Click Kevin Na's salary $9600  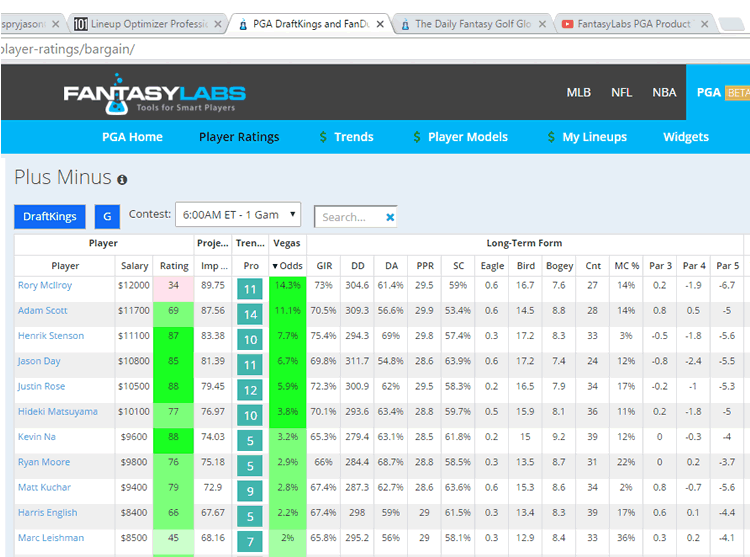tap(134, 437)
